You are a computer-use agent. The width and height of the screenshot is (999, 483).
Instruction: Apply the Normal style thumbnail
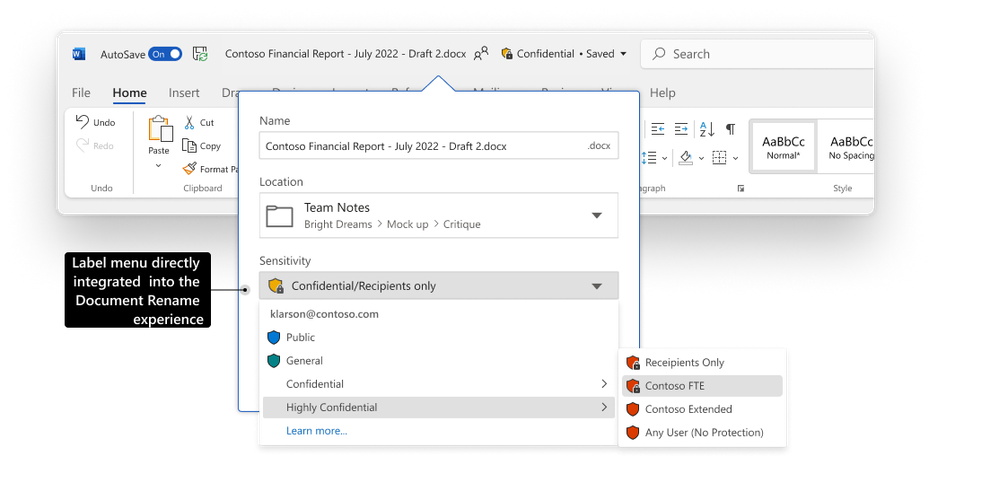(x=783, y=147)
